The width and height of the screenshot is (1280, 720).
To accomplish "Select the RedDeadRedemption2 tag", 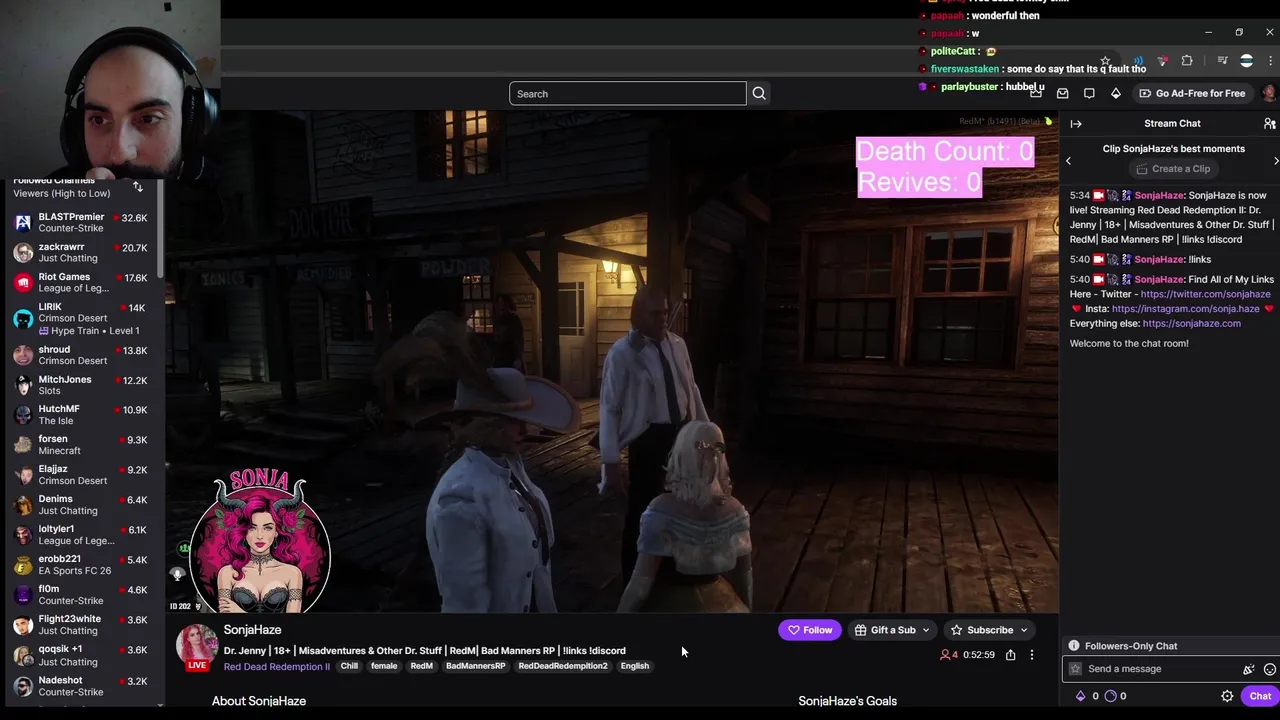I will (563, 666).
